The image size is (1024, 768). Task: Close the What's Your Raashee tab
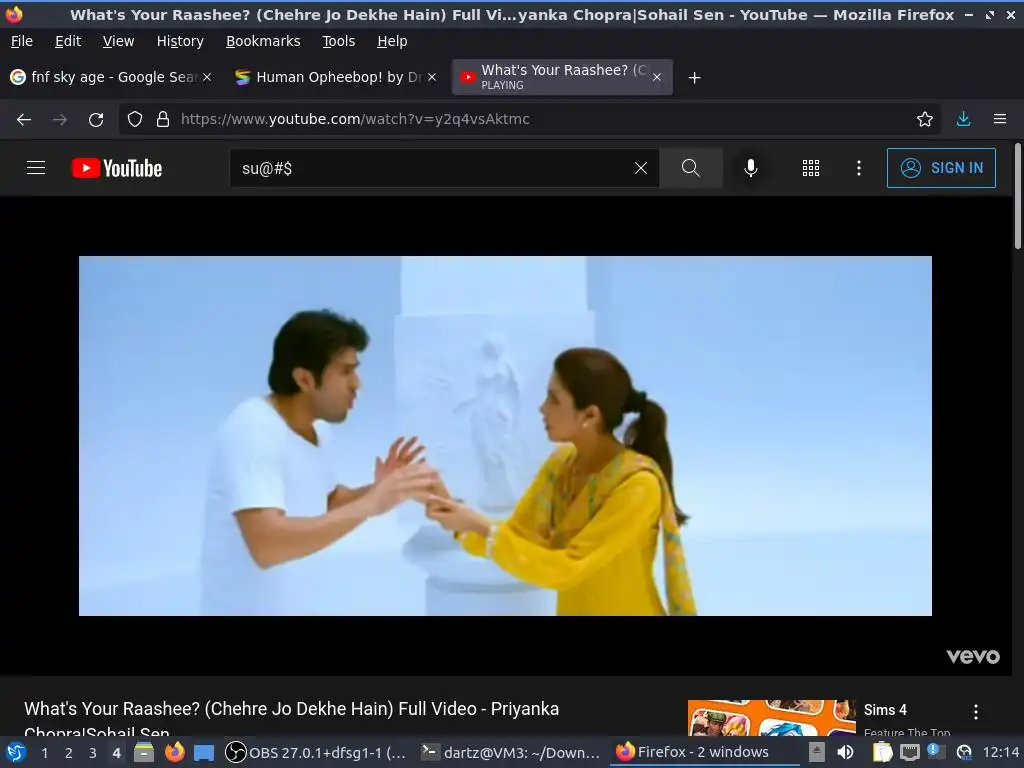[x=657, y=77]
